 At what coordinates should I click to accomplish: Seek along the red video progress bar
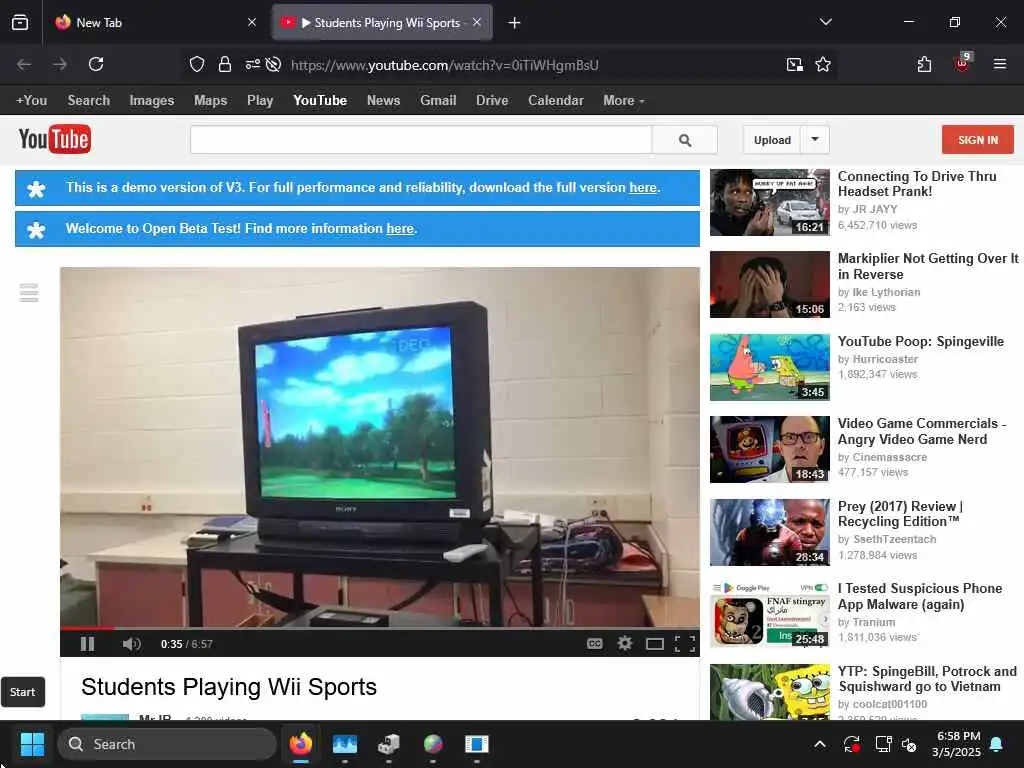(379, 628)
